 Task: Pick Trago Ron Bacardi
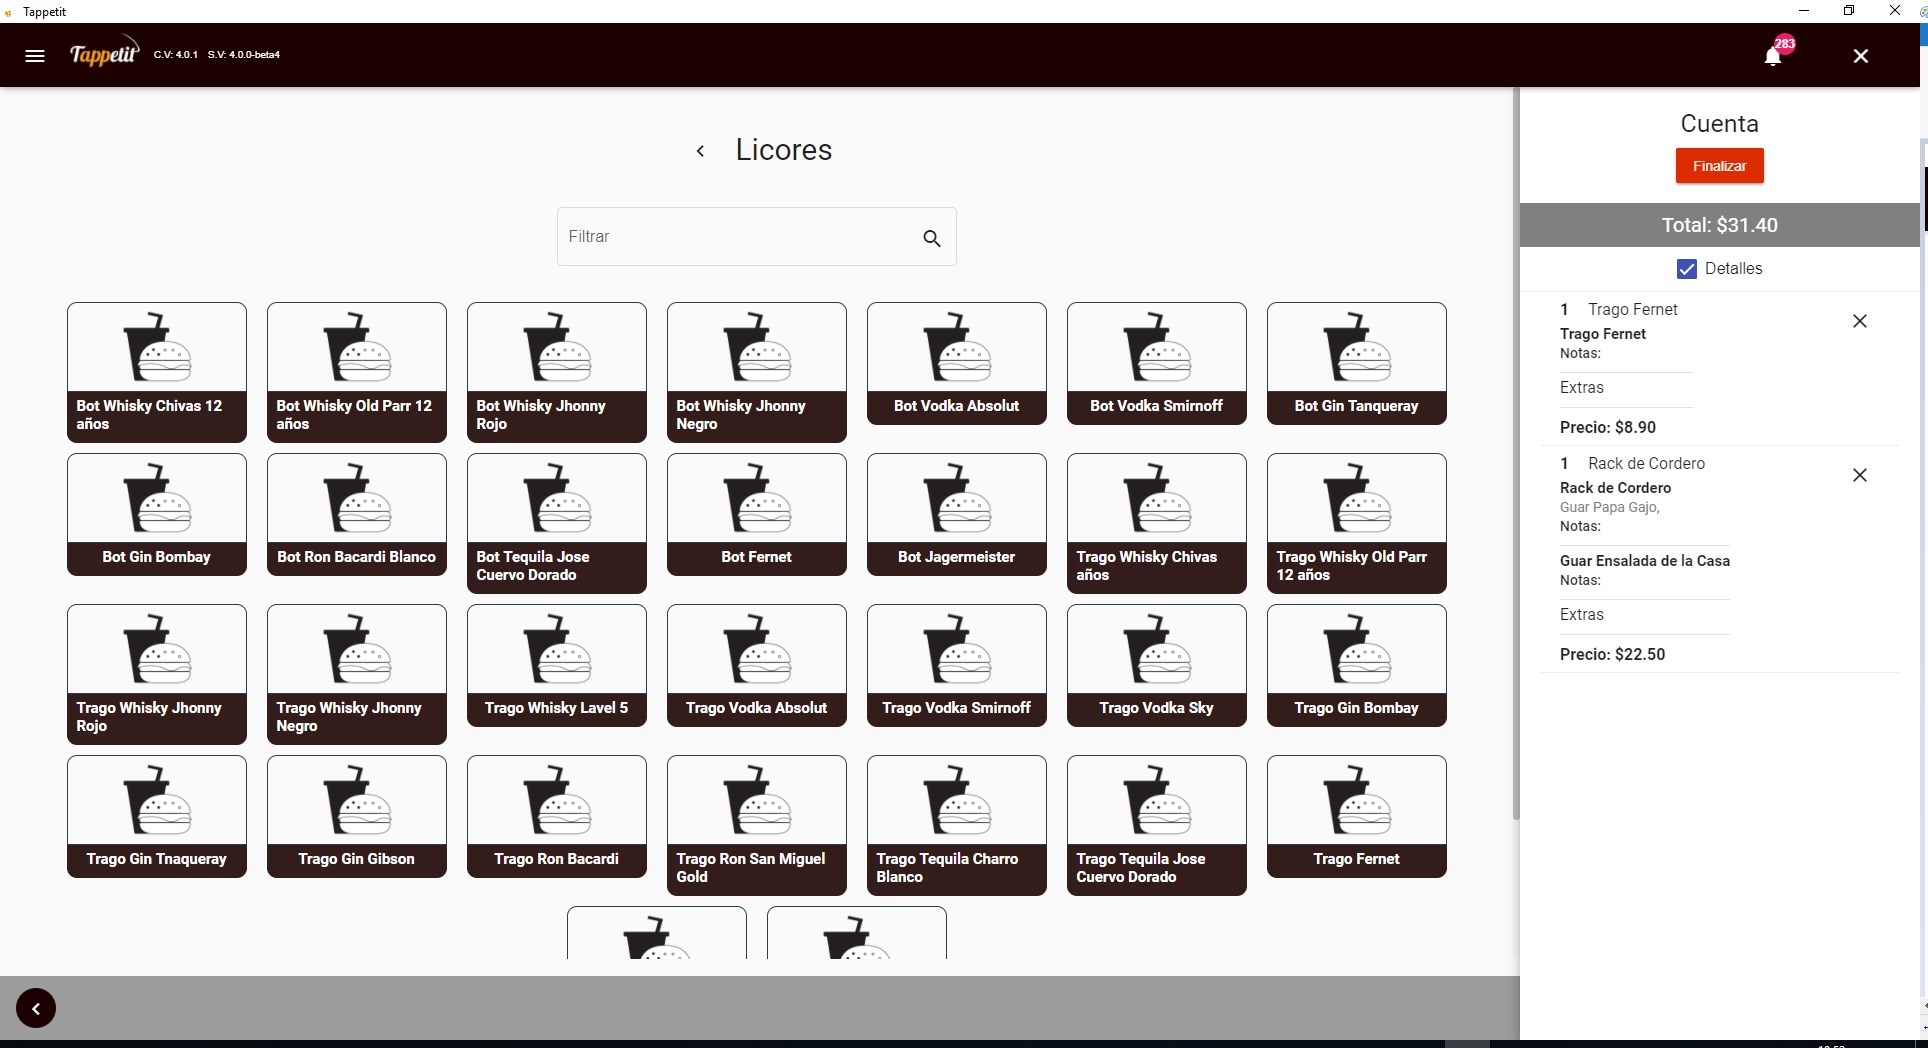557,816
